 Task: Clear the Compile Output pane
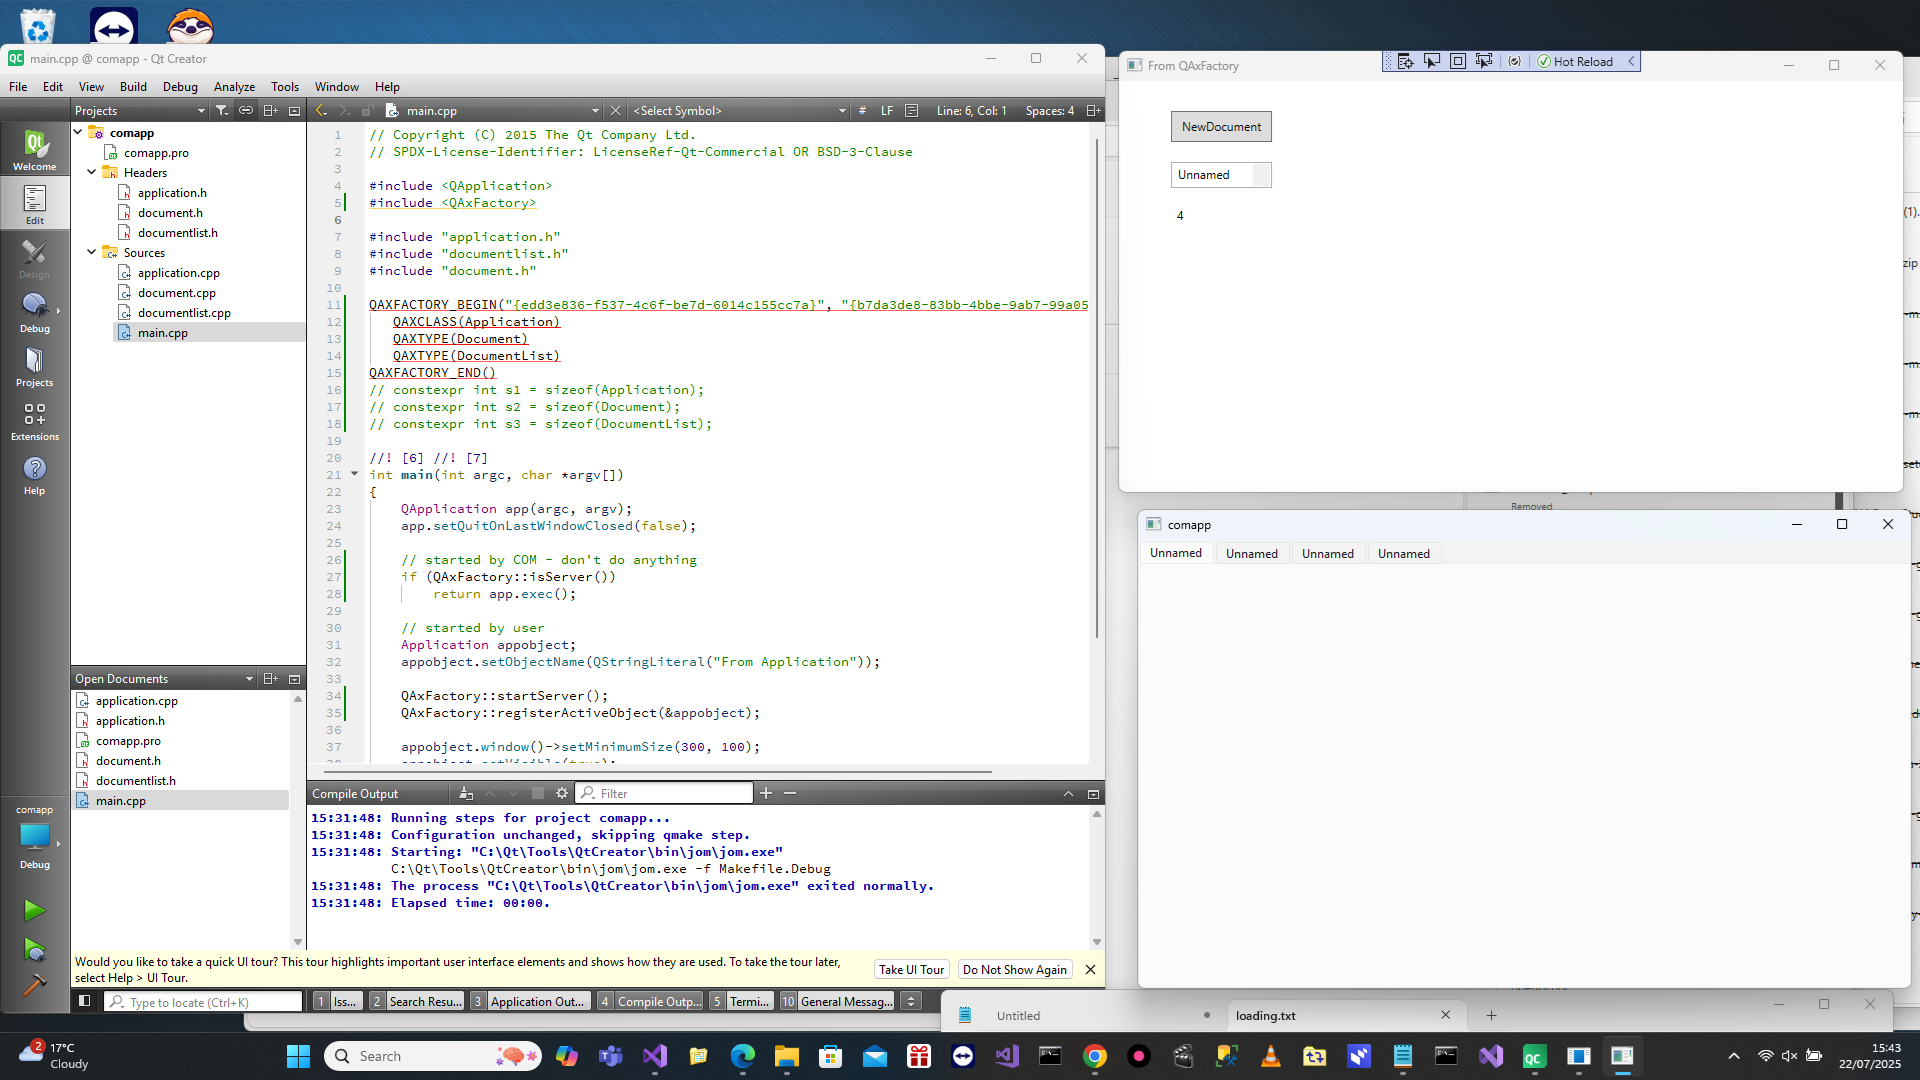pyautogui.click(x=466, y=793)
